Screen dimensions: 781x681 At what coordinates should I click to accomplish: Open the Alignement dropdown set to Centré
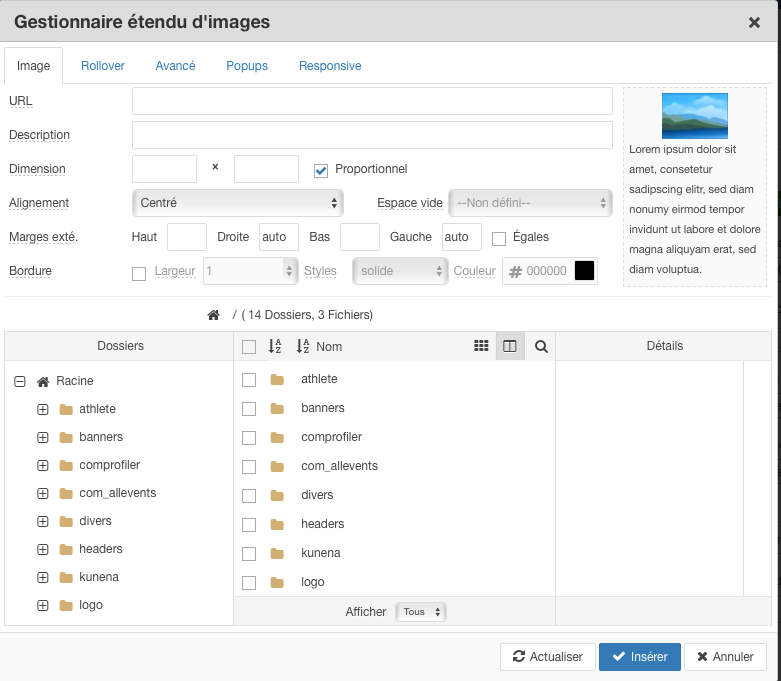point(237,203)
